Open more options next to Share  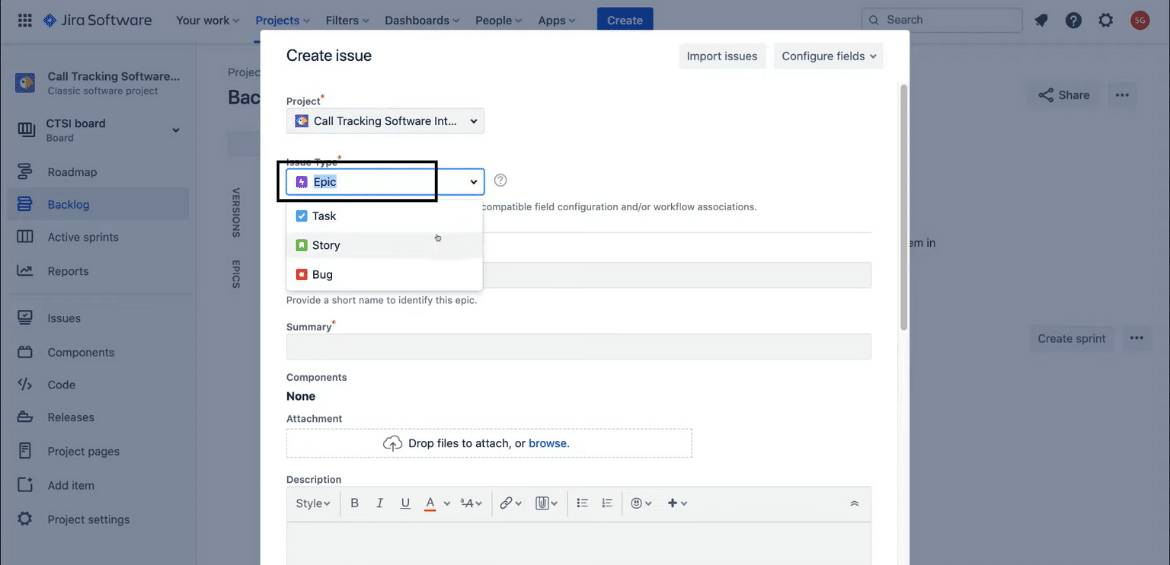(x=1122, y=95)
